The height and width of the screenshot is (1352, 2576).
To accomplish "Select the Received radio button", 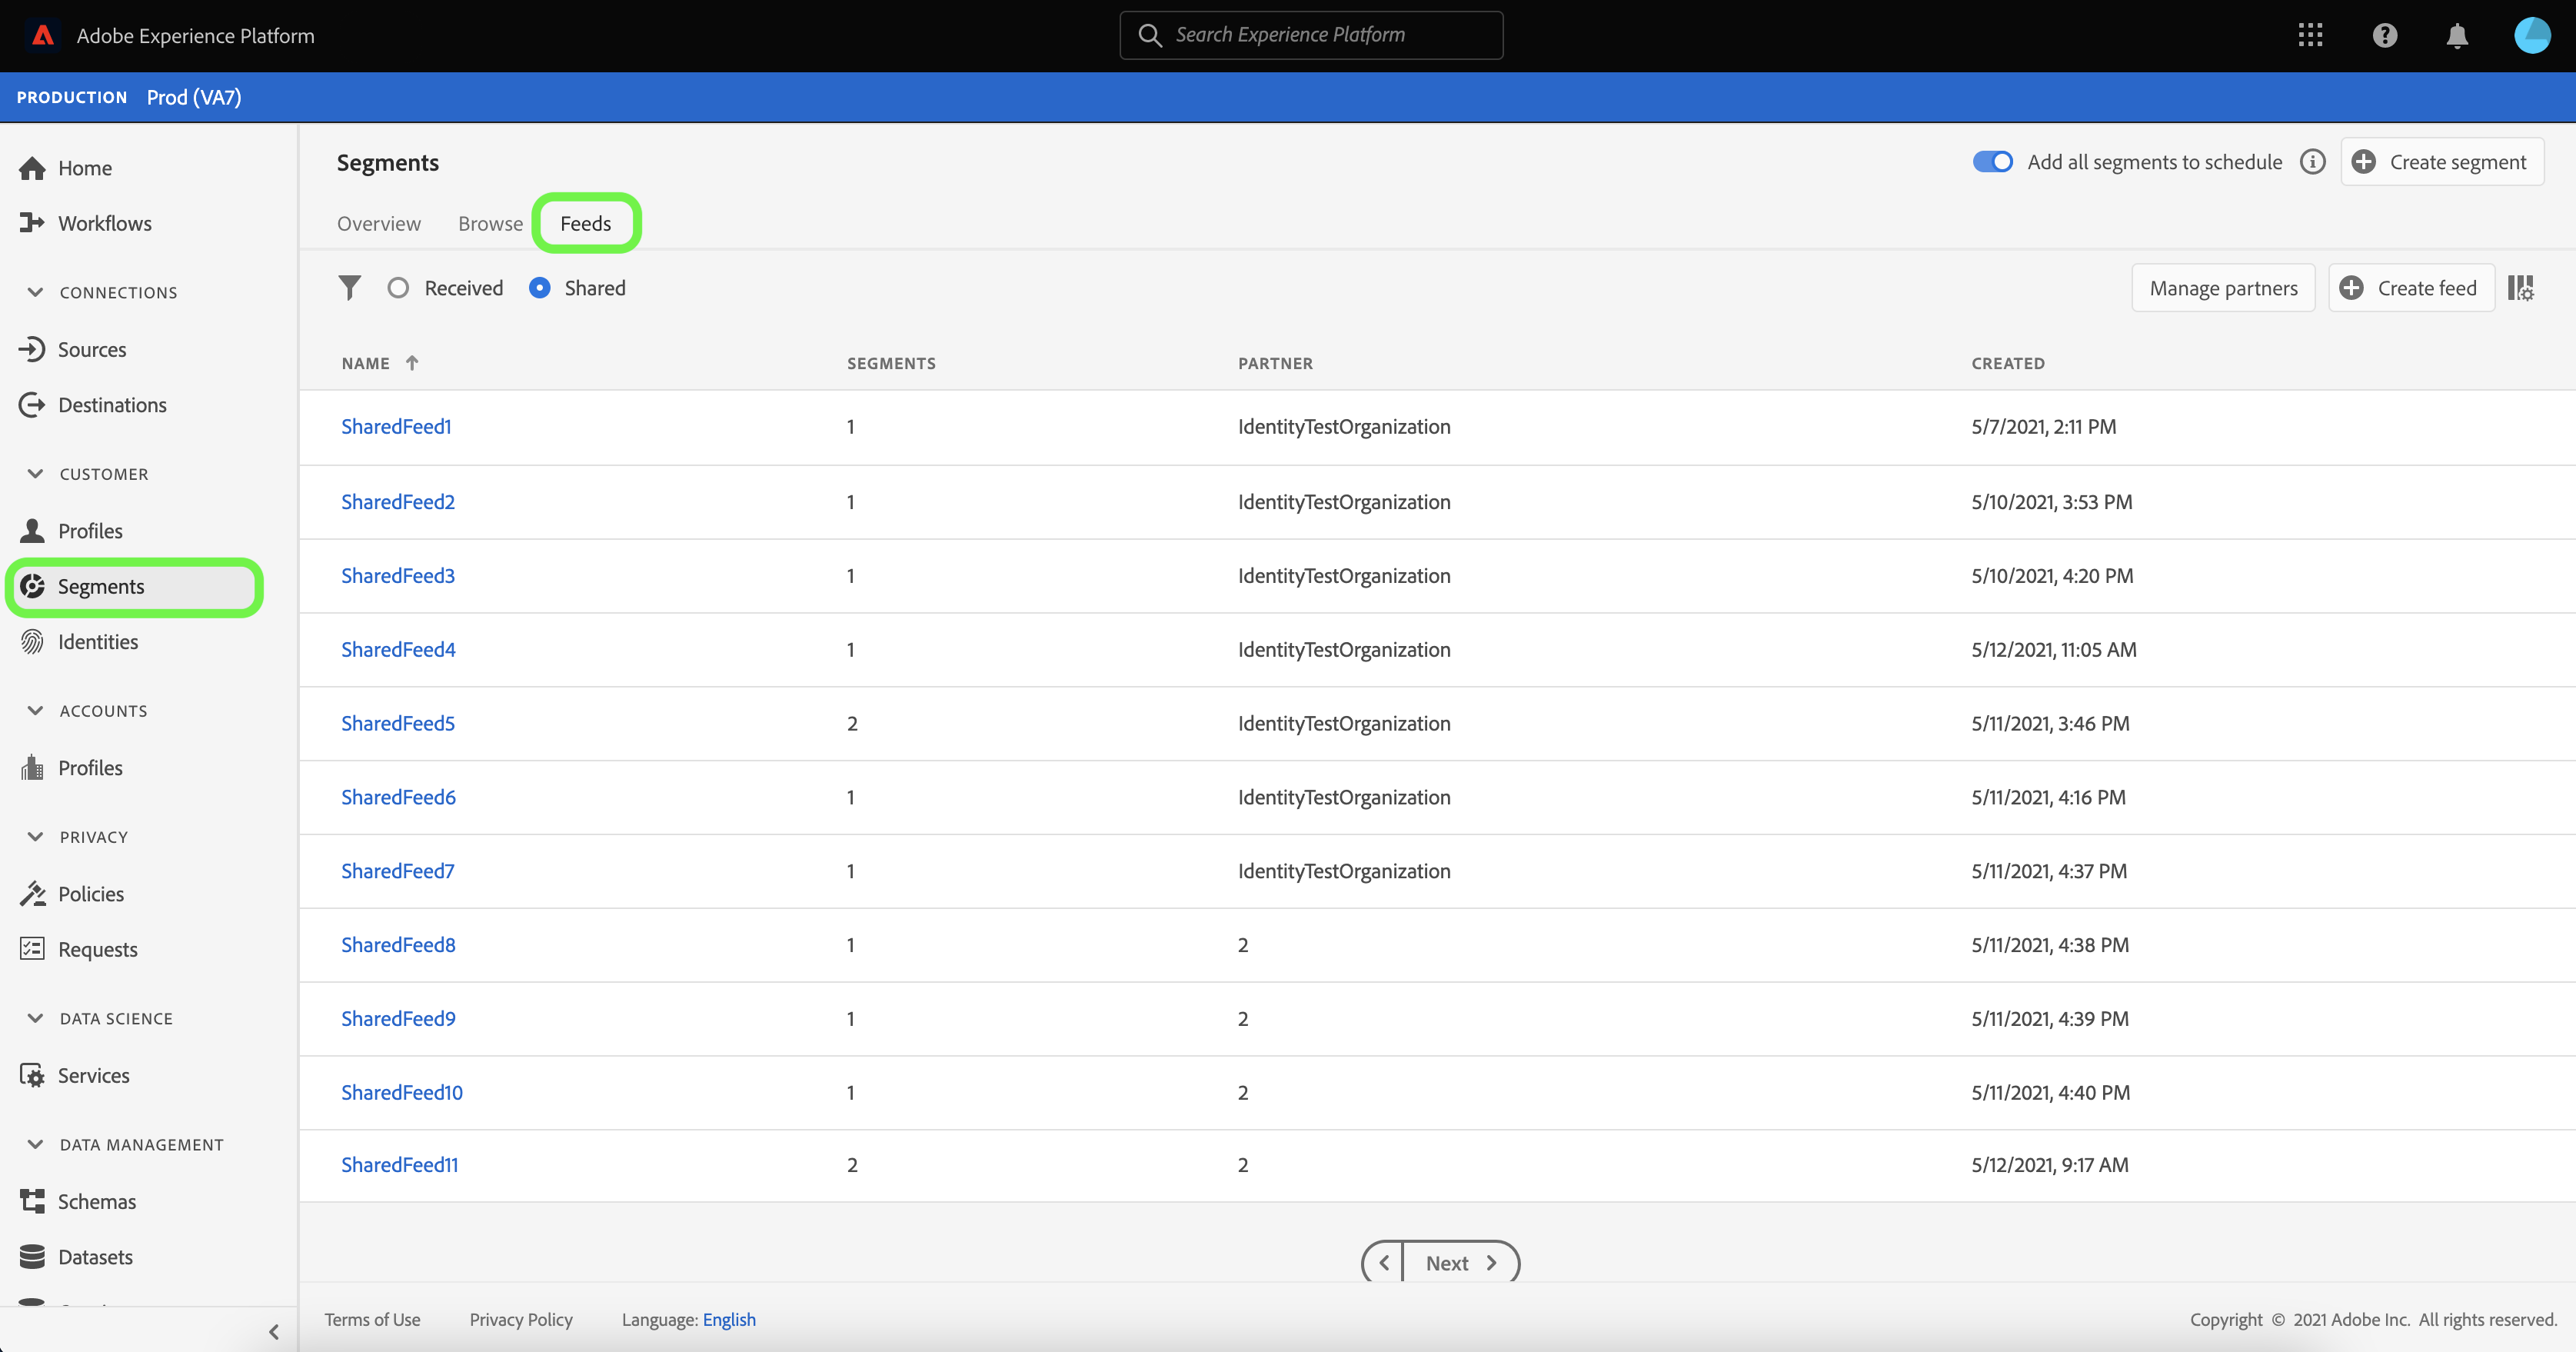I will click(x=398, y=288).
